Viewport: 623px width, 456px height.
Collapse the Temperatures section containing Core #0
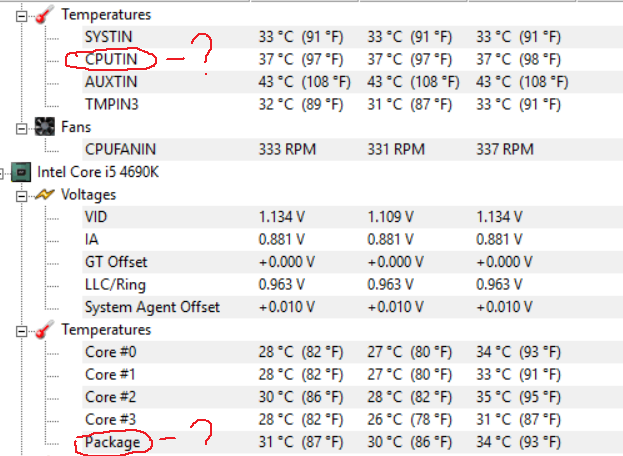(x=22, y=329)
